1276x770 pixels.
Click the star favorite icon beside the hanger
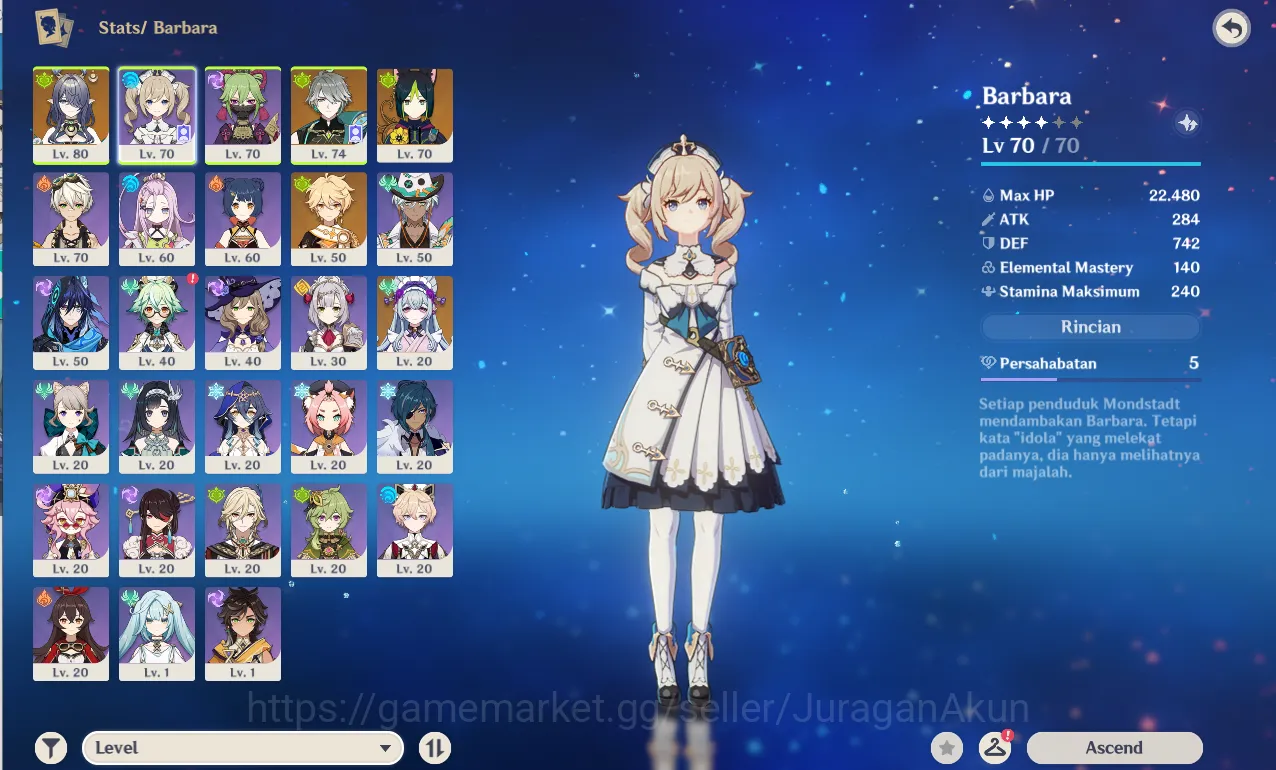pyautogui.click(x=947, y=747)
